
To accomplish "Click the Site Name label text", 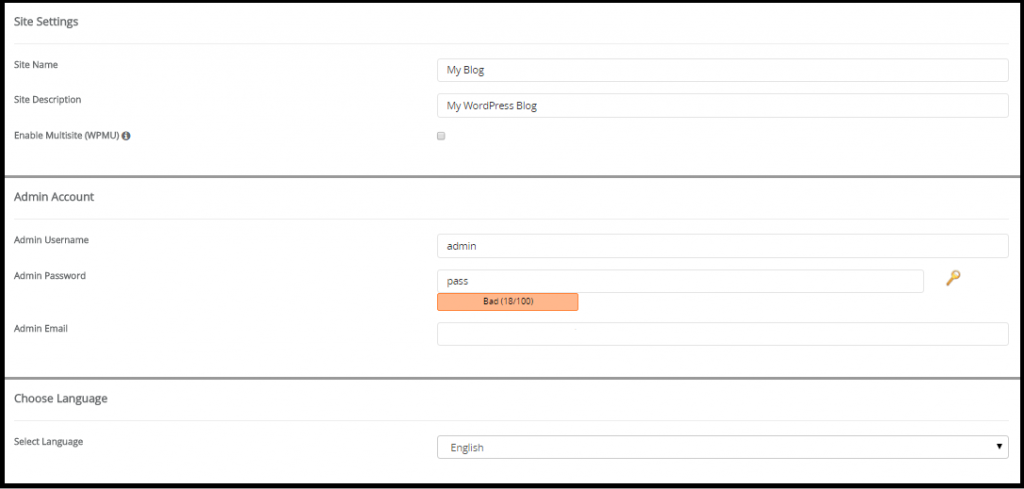I will 36,65.
